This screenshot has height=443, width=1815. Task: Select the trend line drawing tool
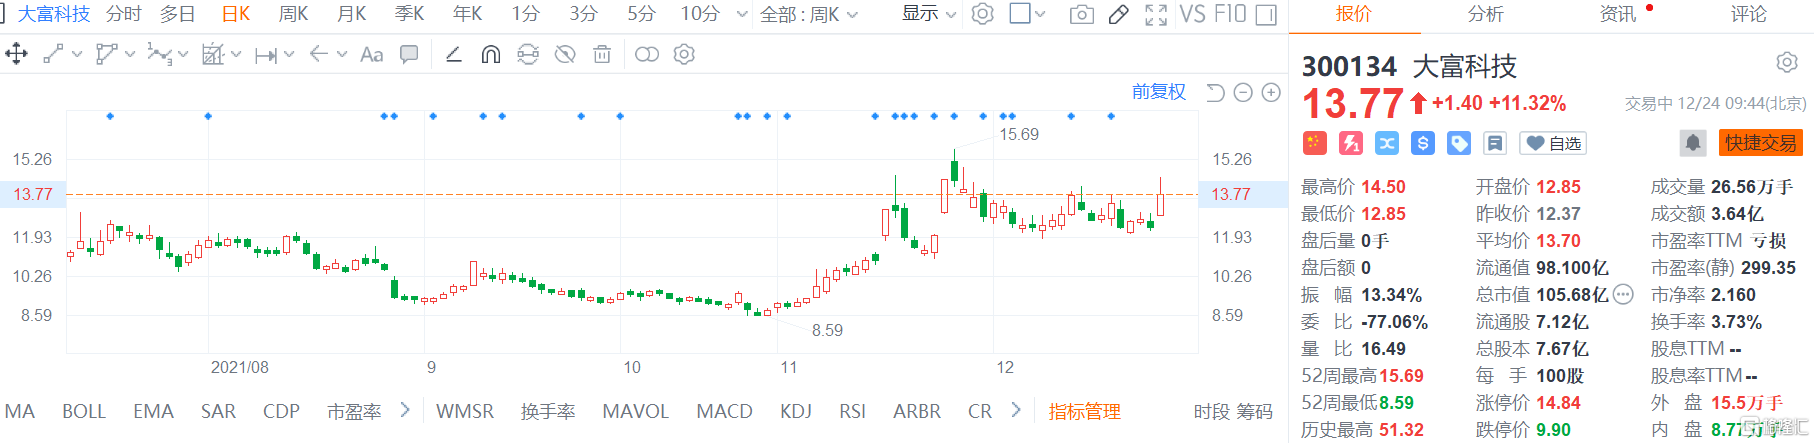54,54
